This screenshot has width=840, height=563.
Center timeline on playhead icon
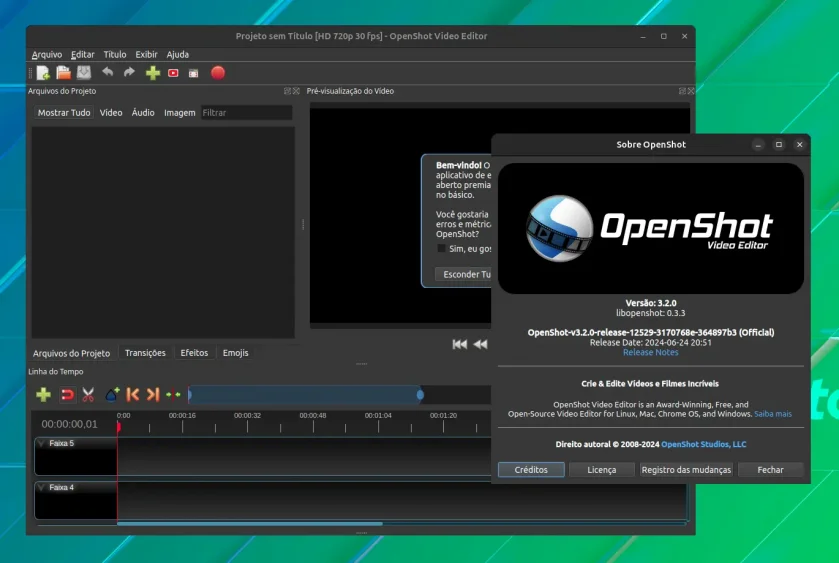173,395
